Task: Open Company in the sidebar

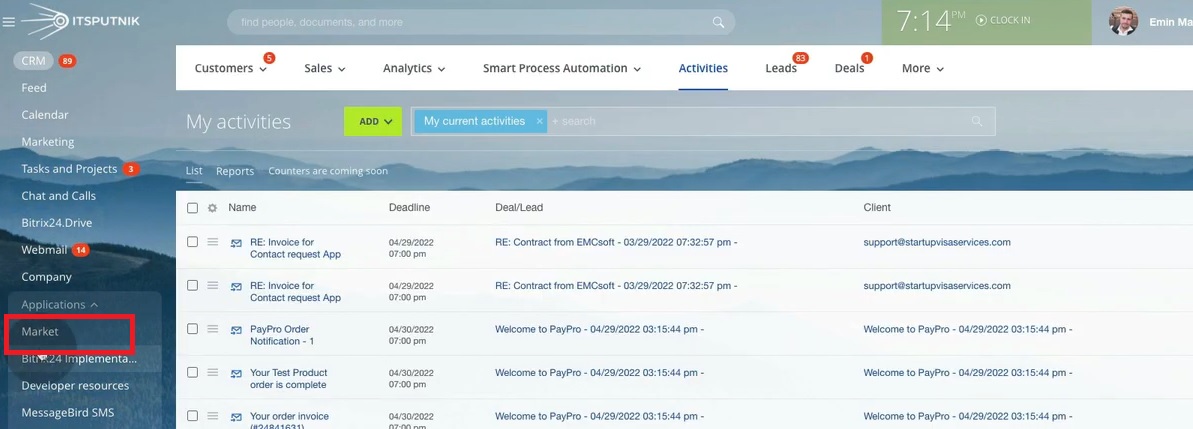Action: [46, 277]
